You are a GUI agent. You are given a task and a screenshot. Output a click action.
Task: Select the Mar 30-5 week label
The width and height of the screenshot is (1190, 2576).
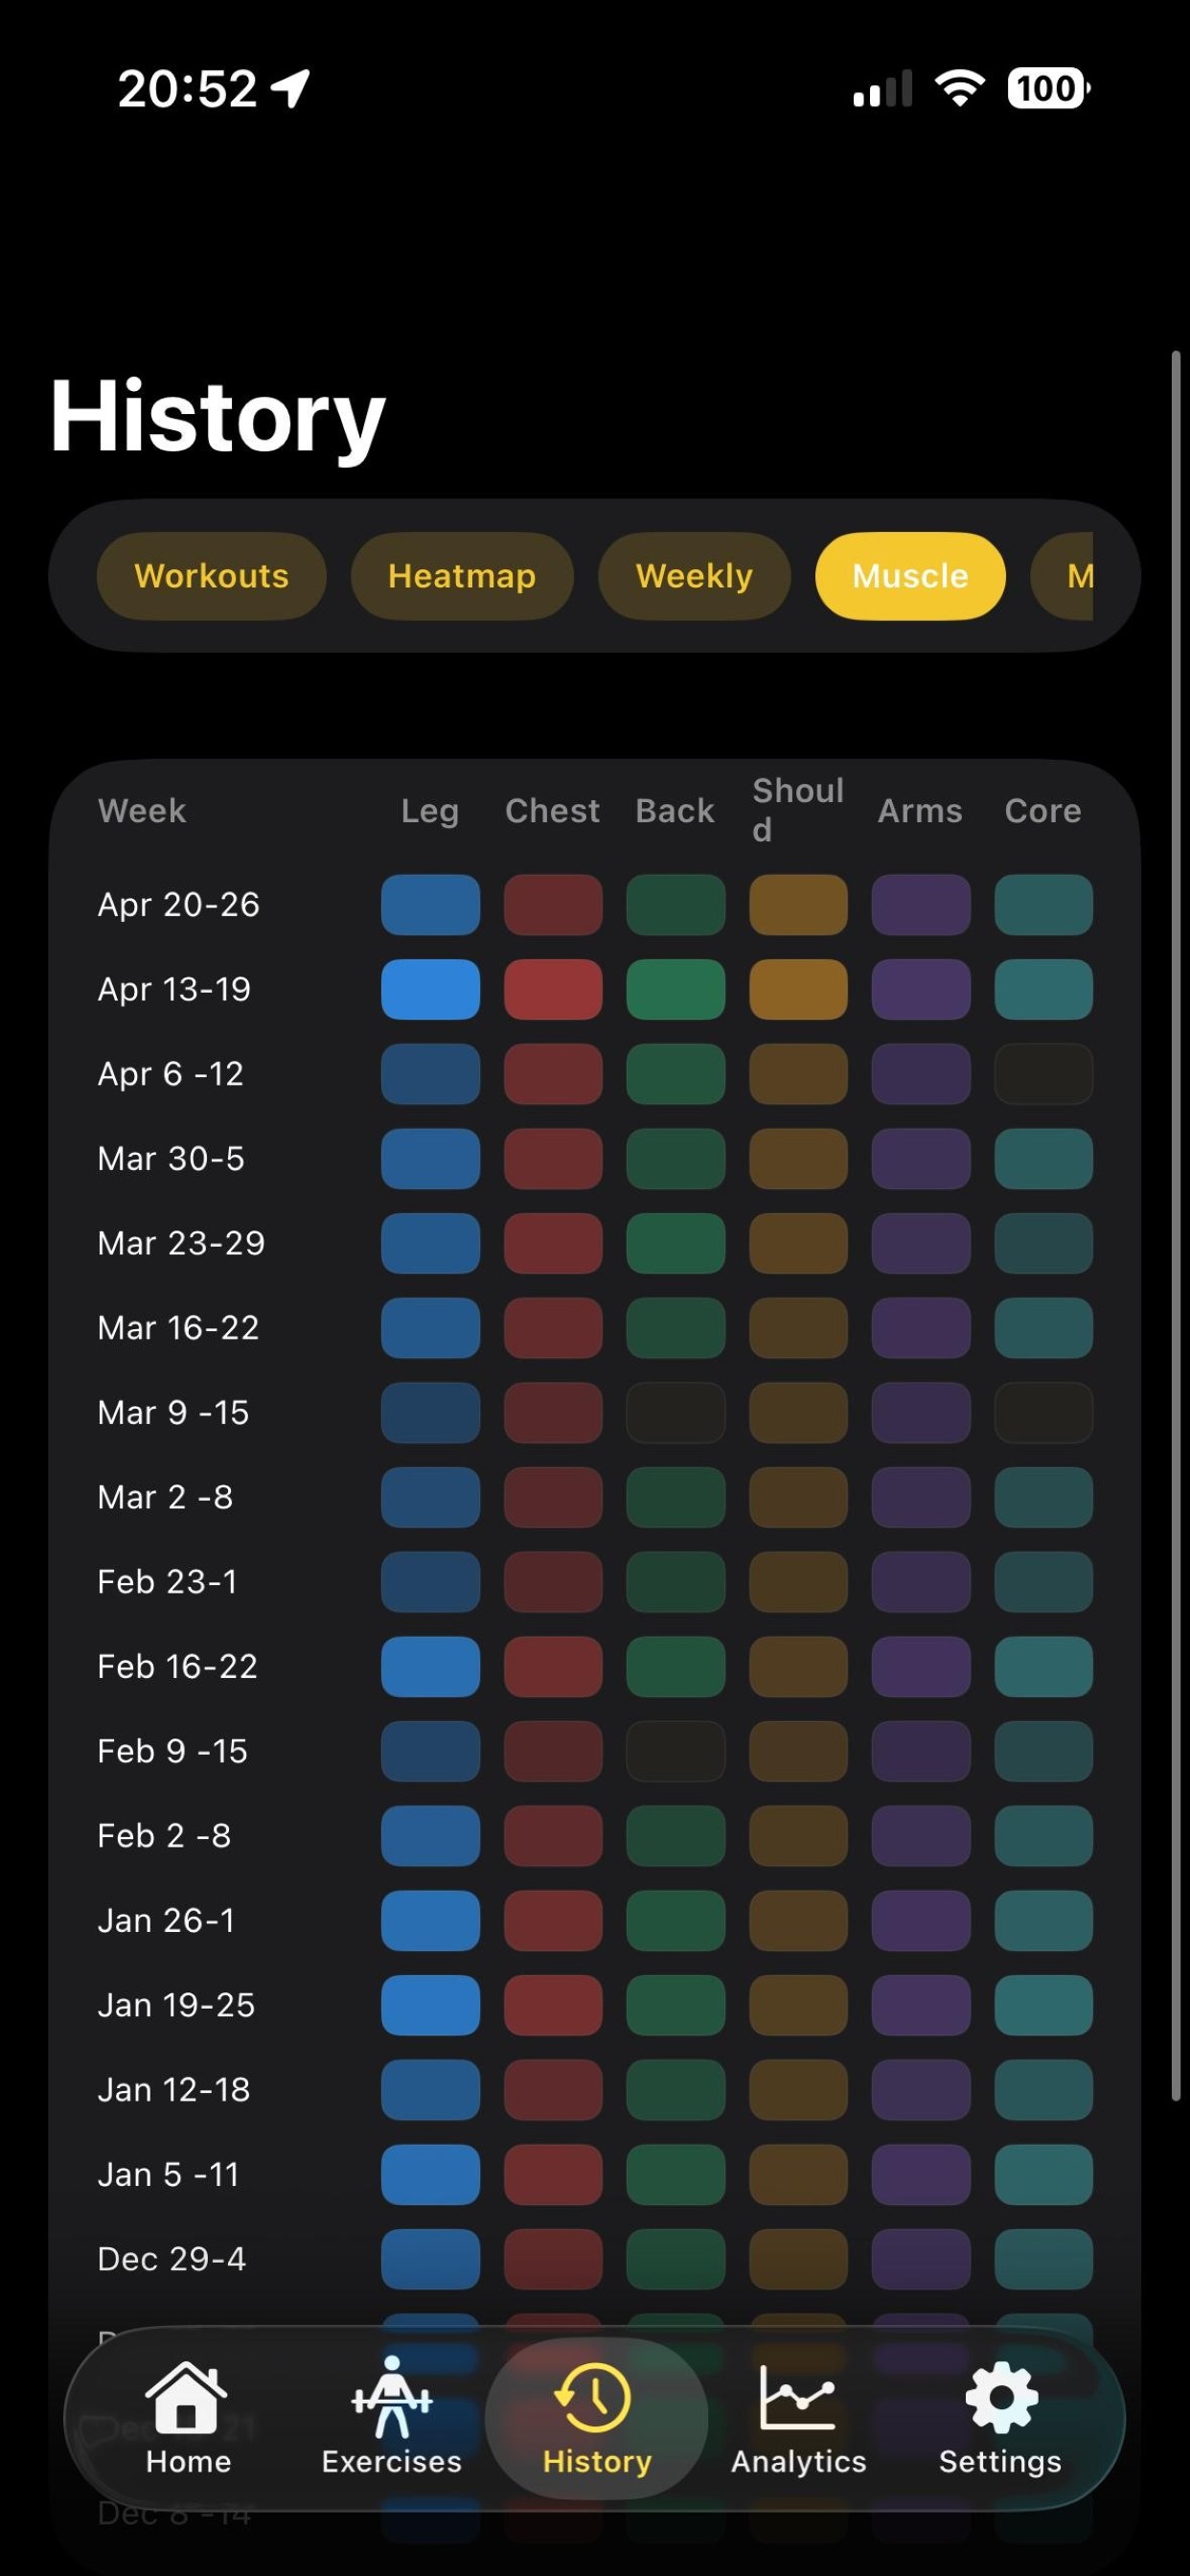[x=171, y=1159]
